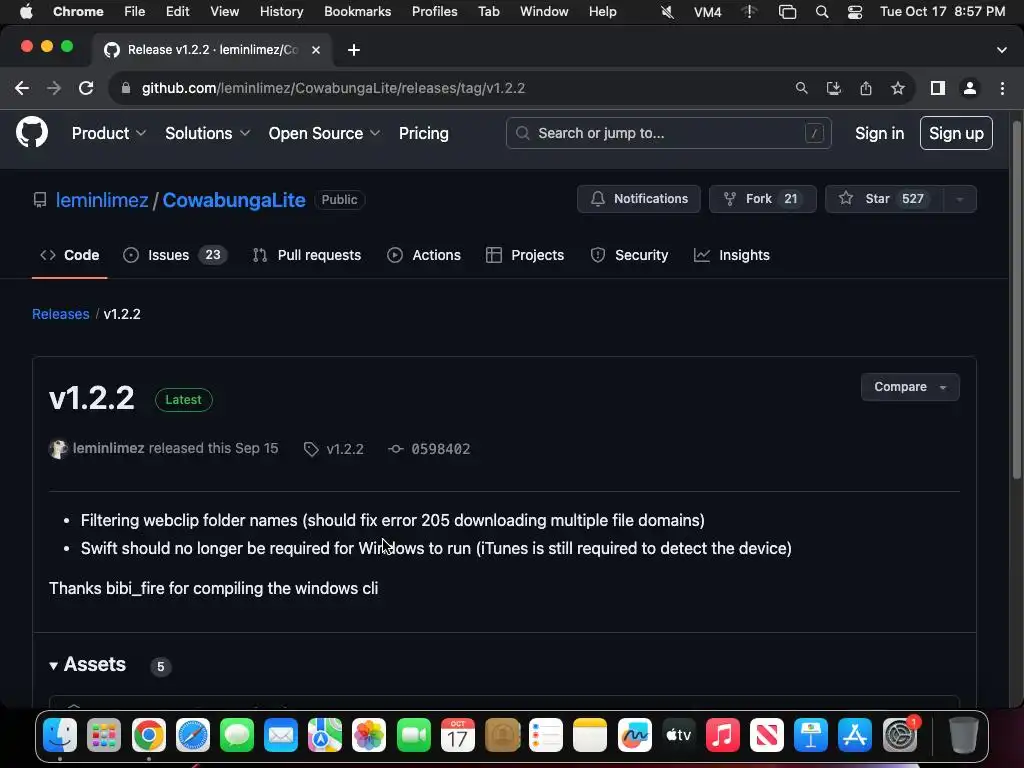Viewport: 1024px width, 768px height.
Task: Open Notes from the dock
Action: click(590, 735)
